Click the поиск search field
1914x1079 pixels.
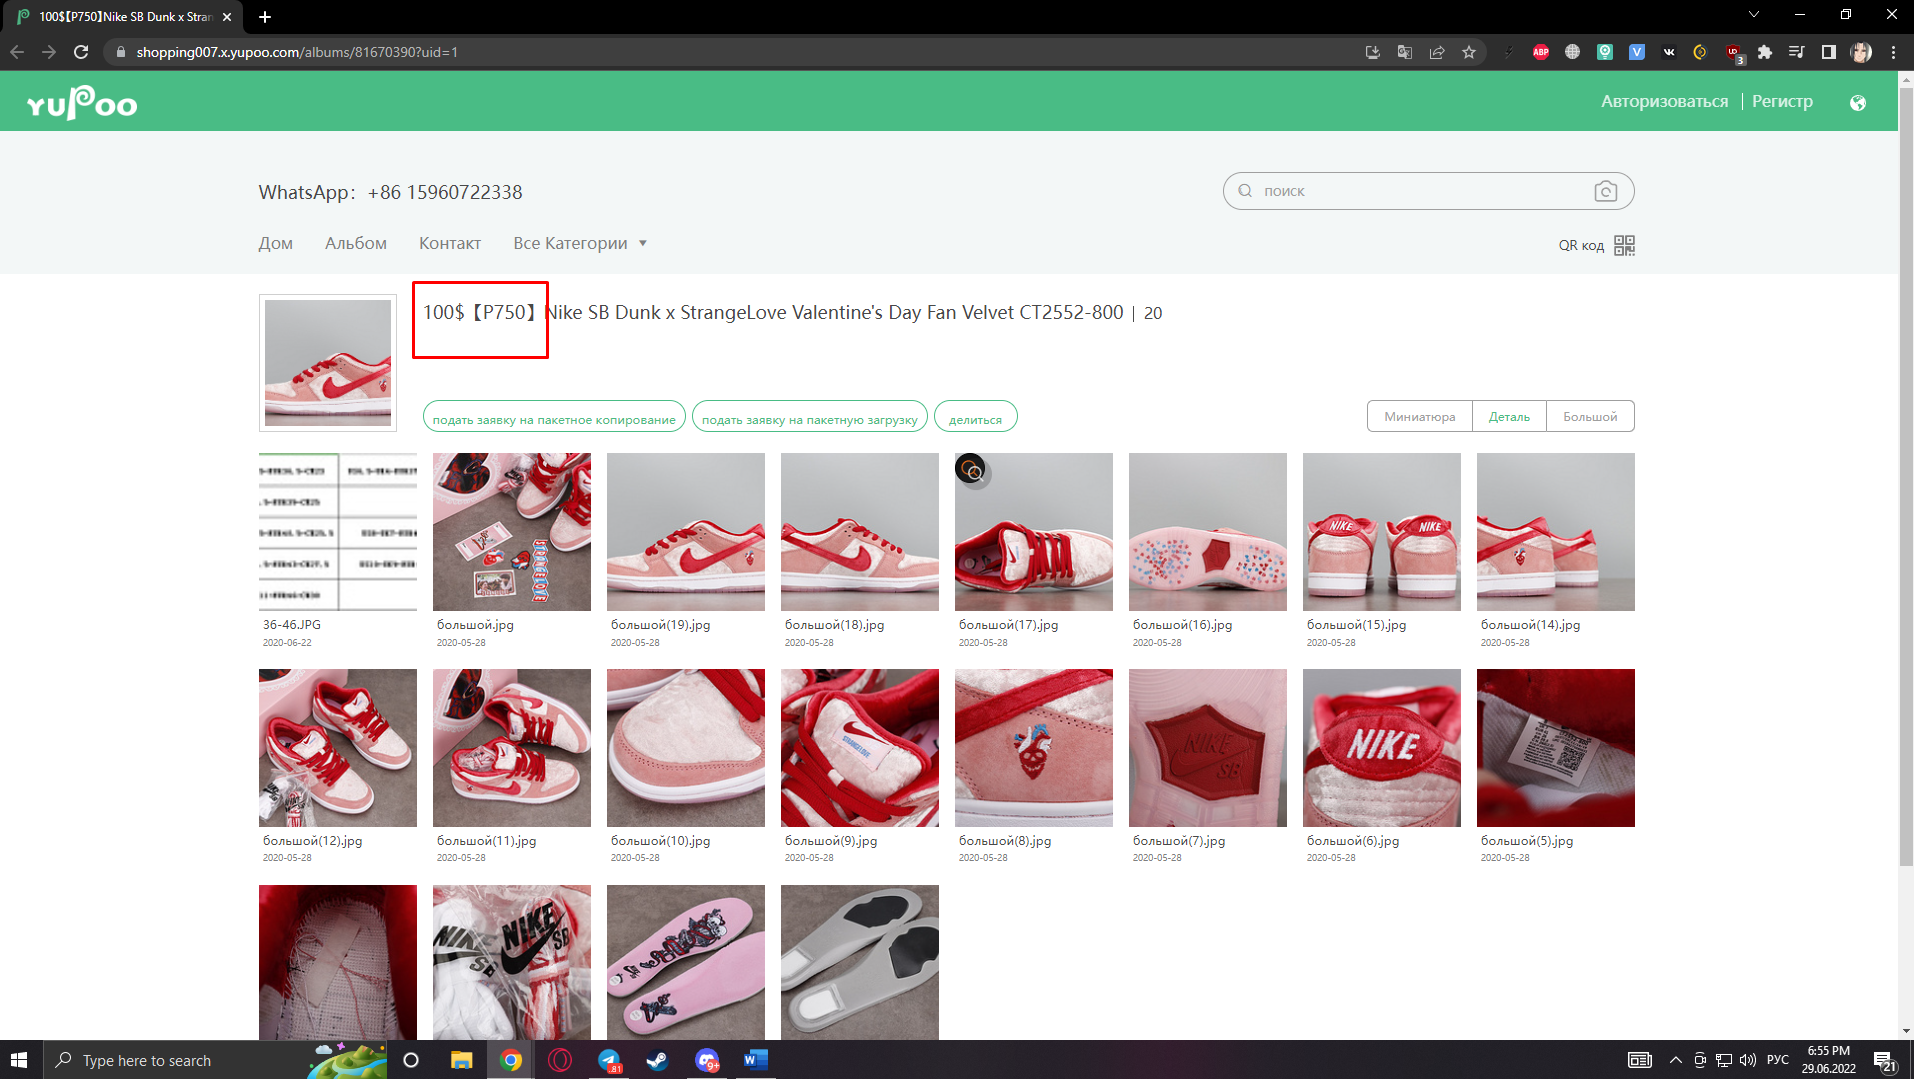click(1428, 191)
